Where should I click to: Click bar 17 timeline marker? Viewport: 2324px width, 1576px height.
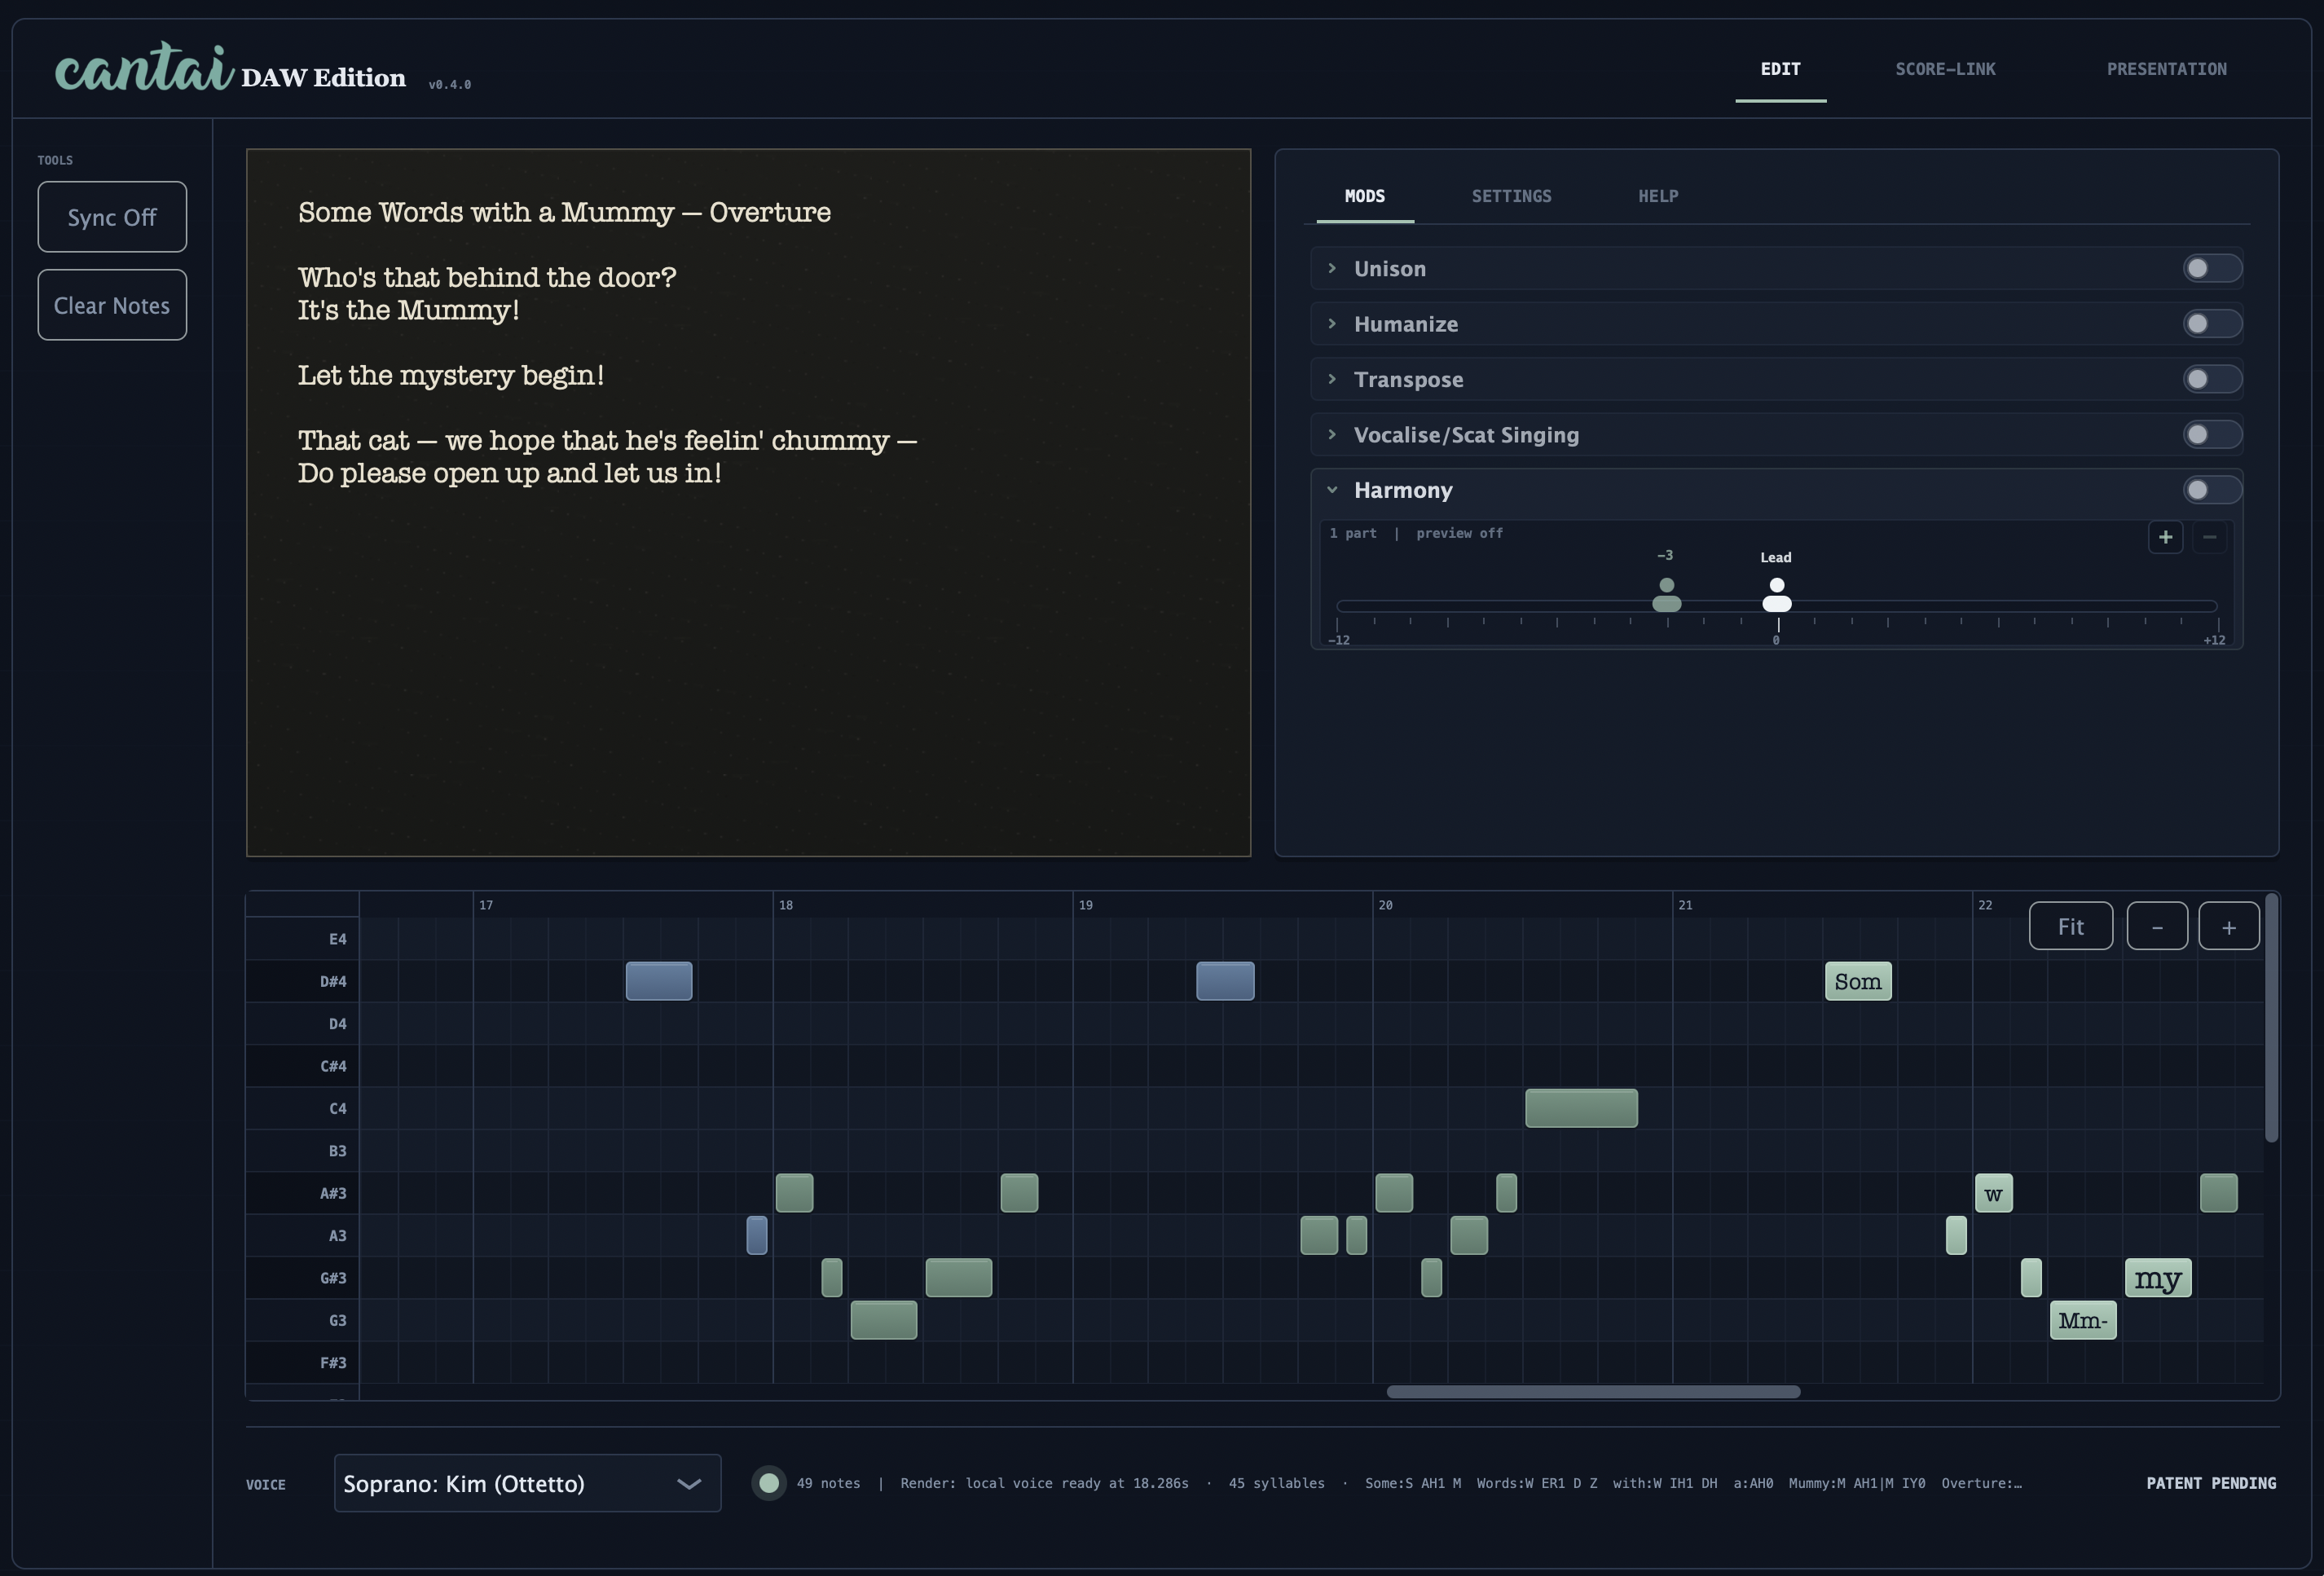(486, 905)
